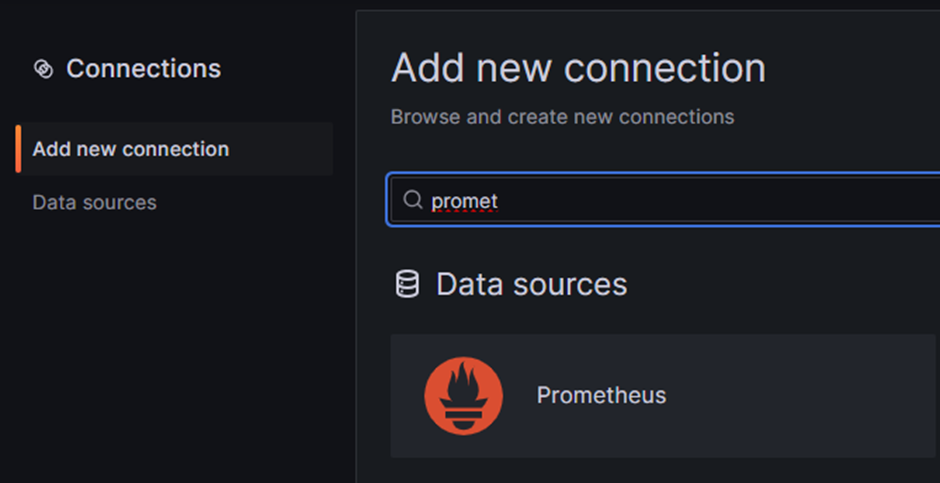Select the Prometheus data source label
The height and width of the screenshot is (483, 940).
[x=601, y=395]
